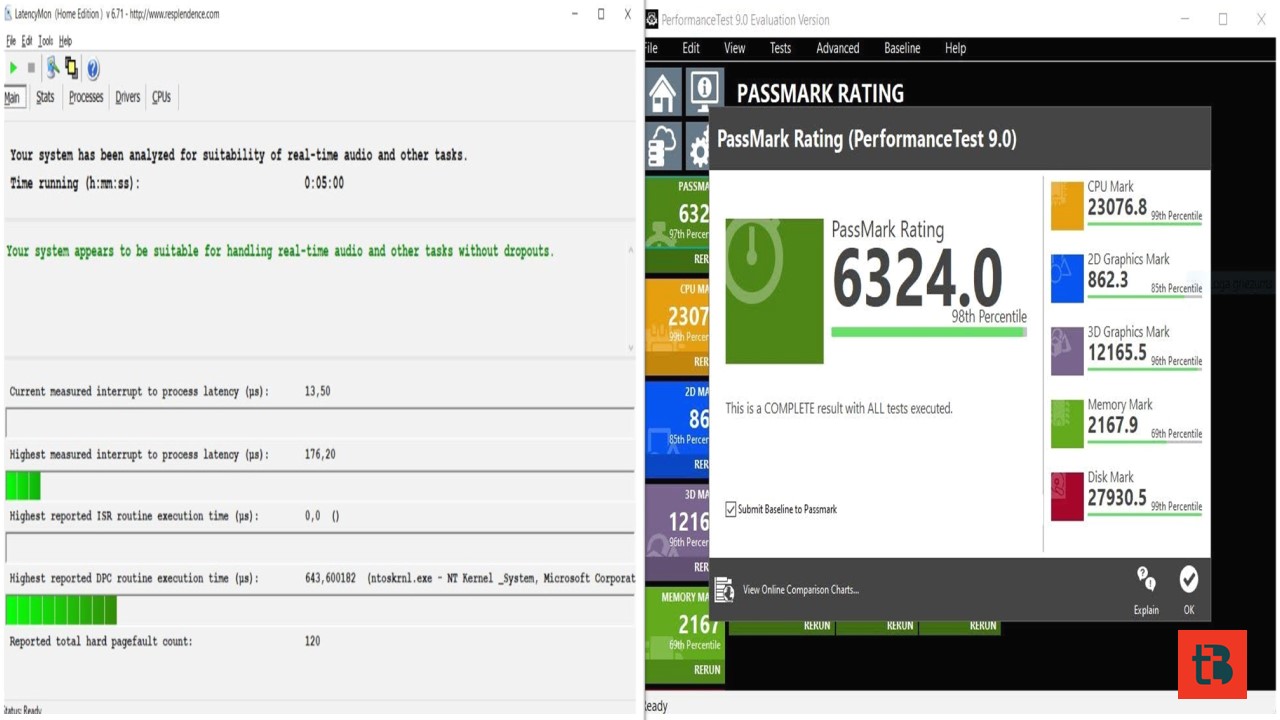Click the Disk Mark score 27930.5

point(1117,498)
